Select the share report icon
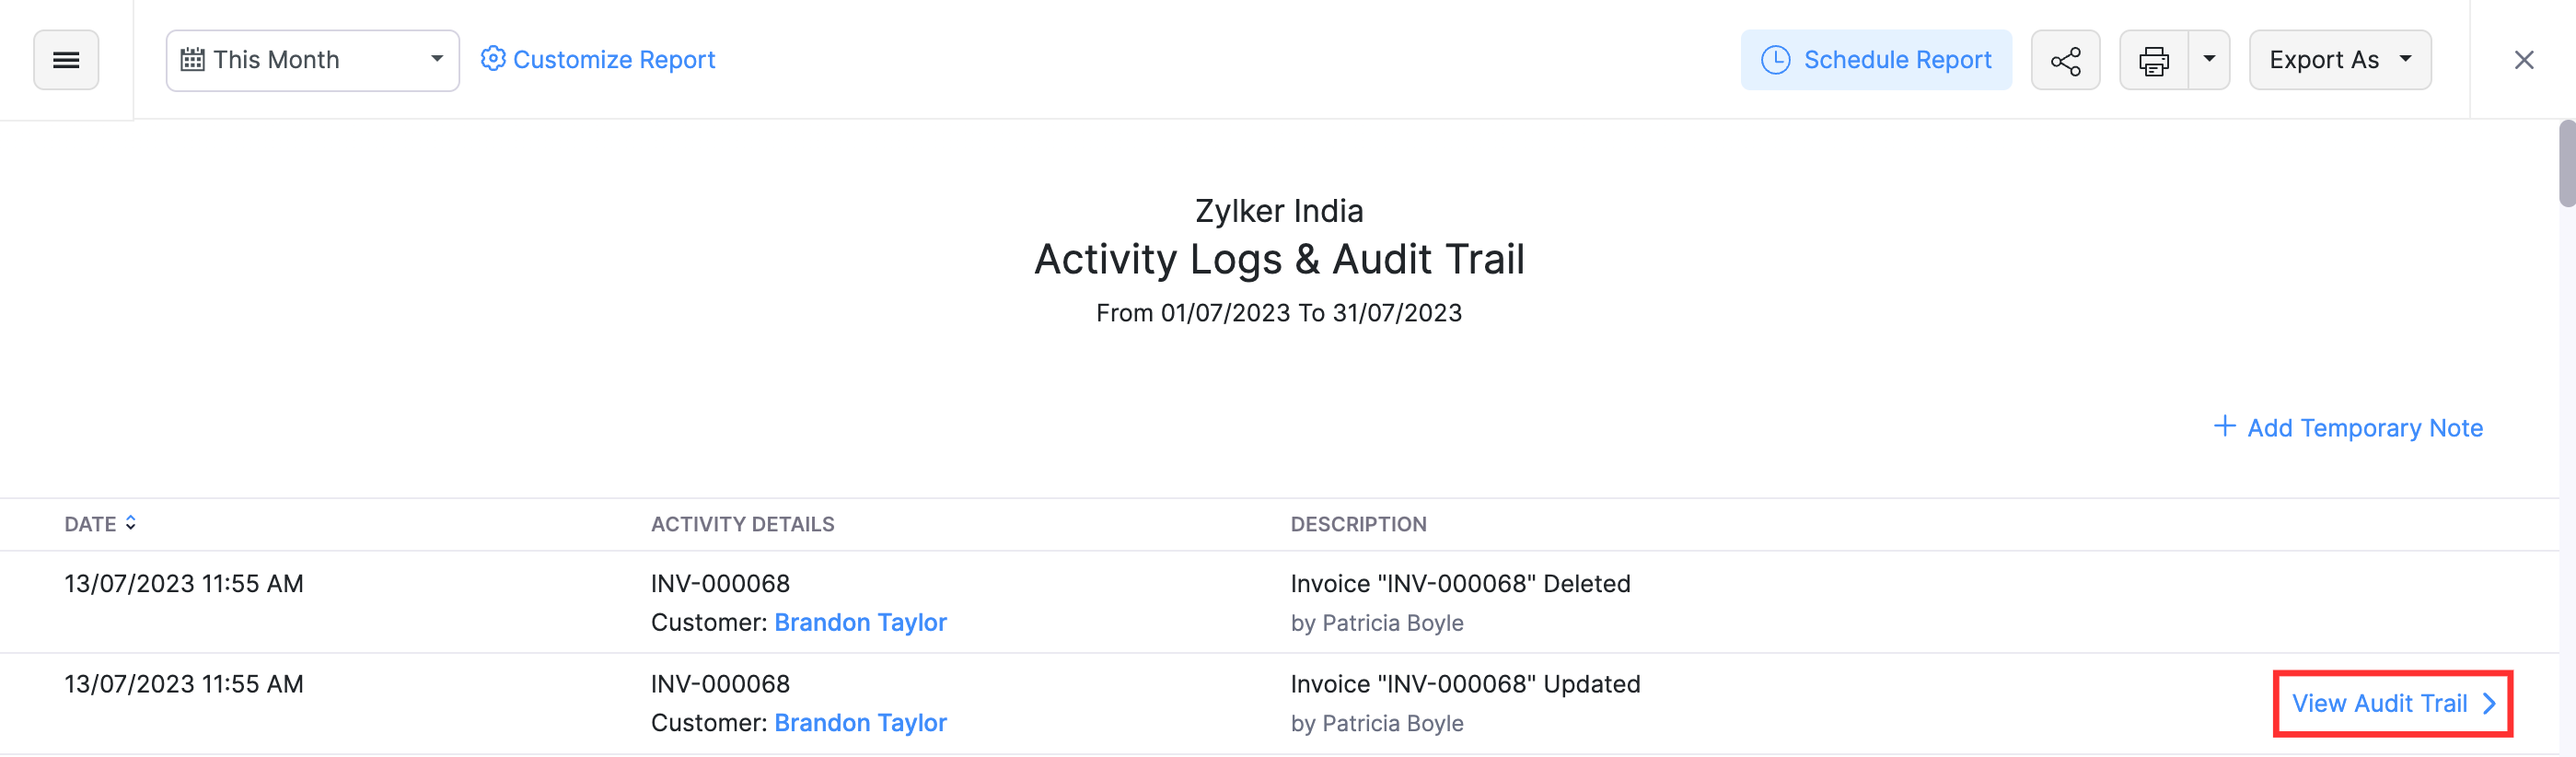The width and height of the screenshot is (2576, 757). pos(2065,59)
